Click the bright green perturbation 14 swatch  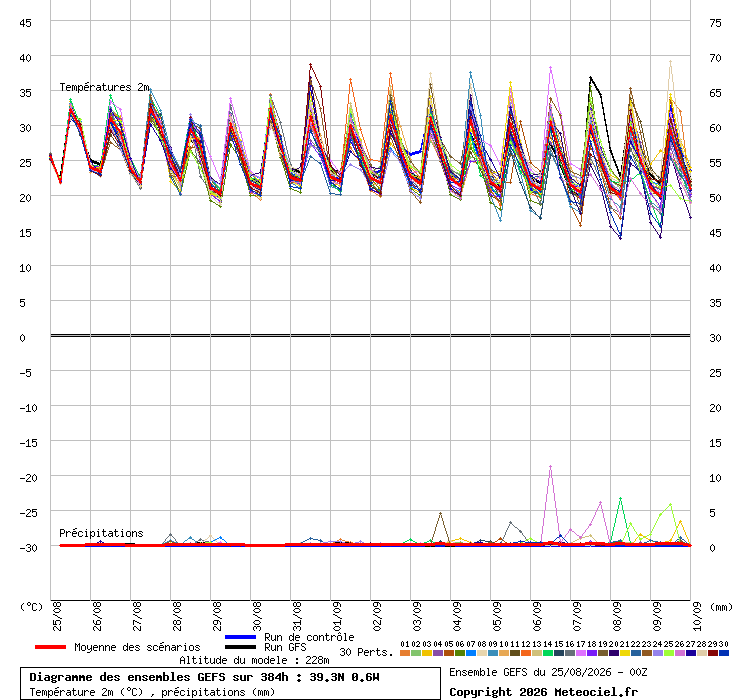[547, 653]
